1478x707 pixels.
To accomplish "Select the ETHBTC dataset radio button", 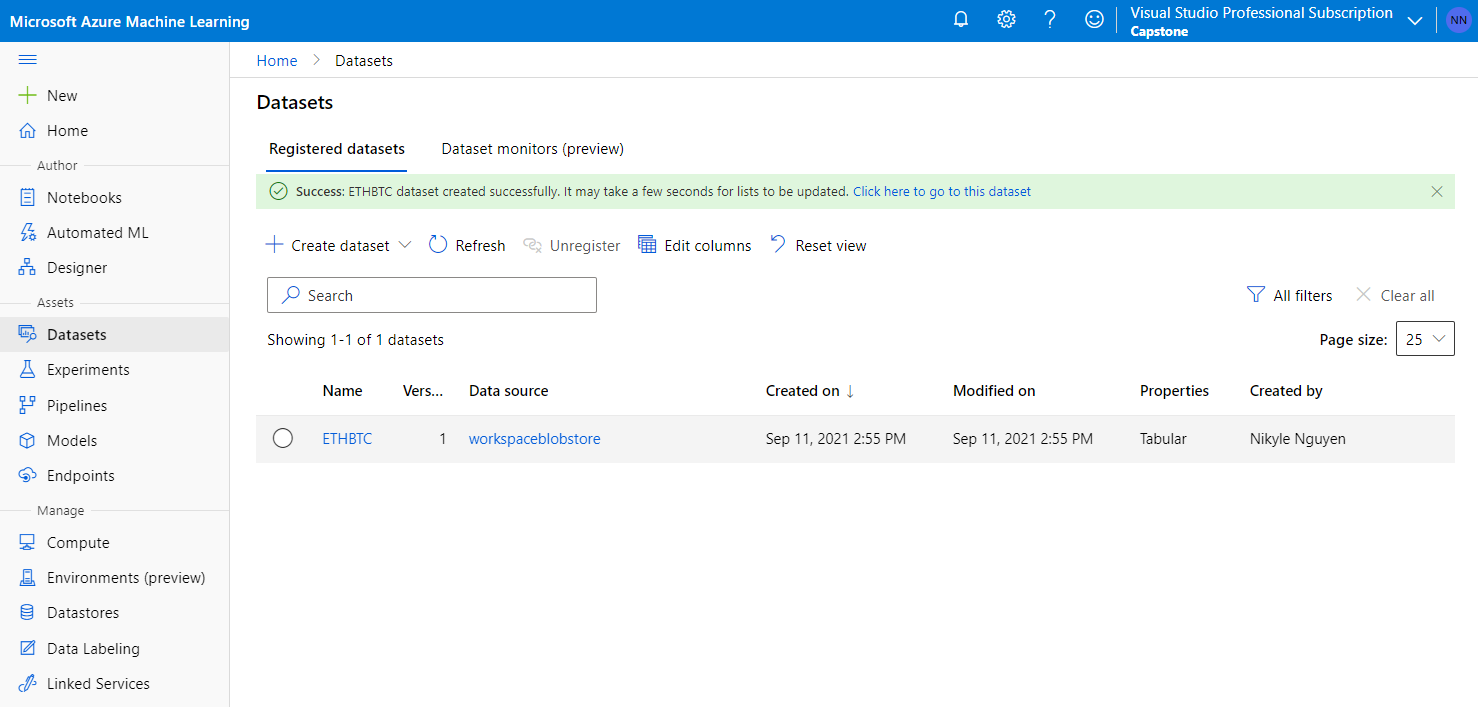I will point(283,438).
